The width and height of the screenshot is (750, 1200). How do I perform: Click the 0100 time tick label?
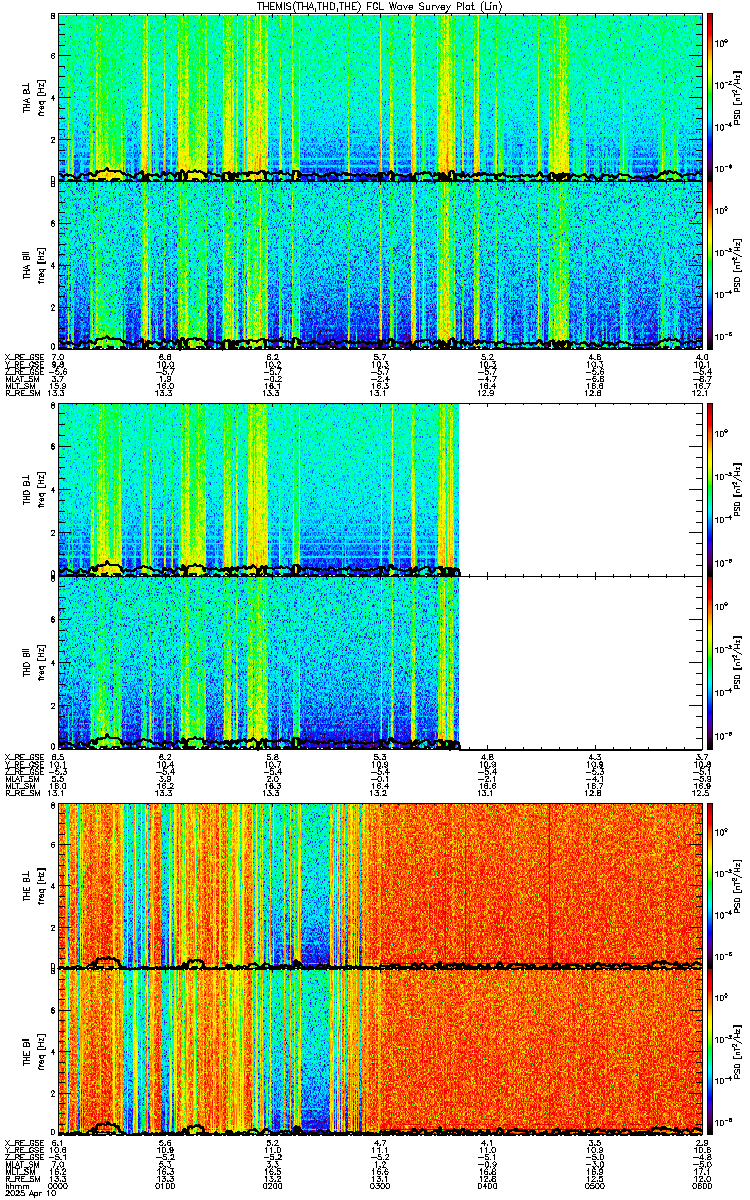165,1185
